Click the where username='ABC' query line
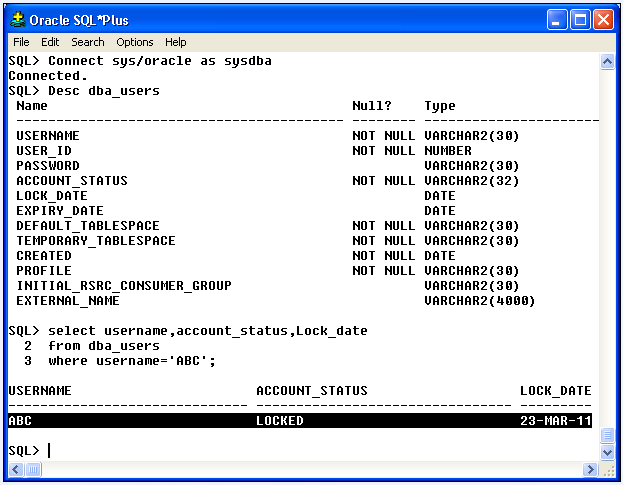The width and height of the screenshot is (623, 485). (x=132, y=361)
